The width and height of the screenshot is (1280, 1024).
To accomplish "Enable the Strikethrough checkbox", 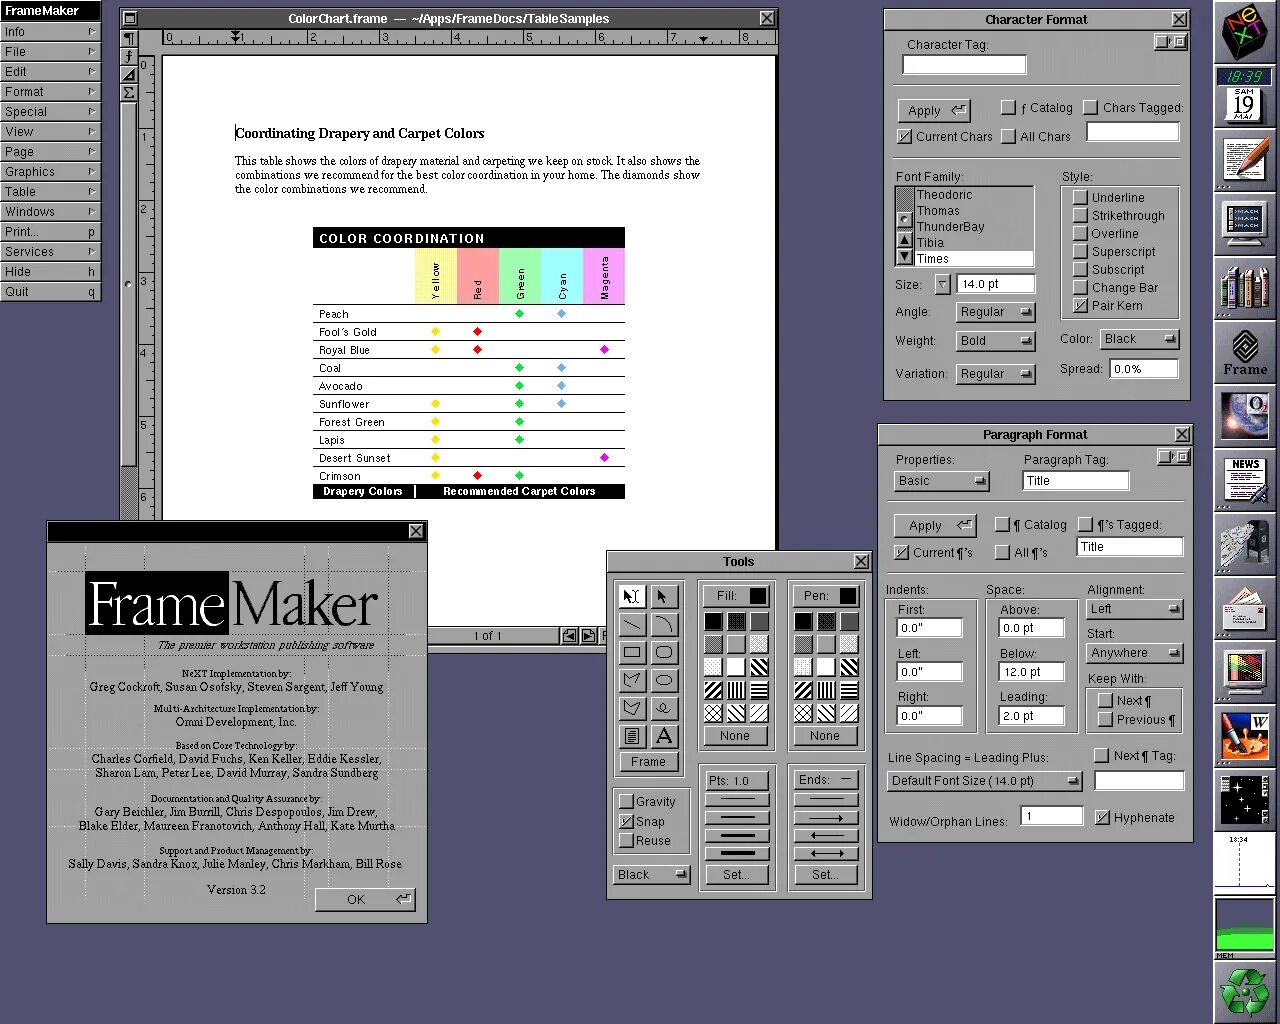I will (x=1080, y=215).
